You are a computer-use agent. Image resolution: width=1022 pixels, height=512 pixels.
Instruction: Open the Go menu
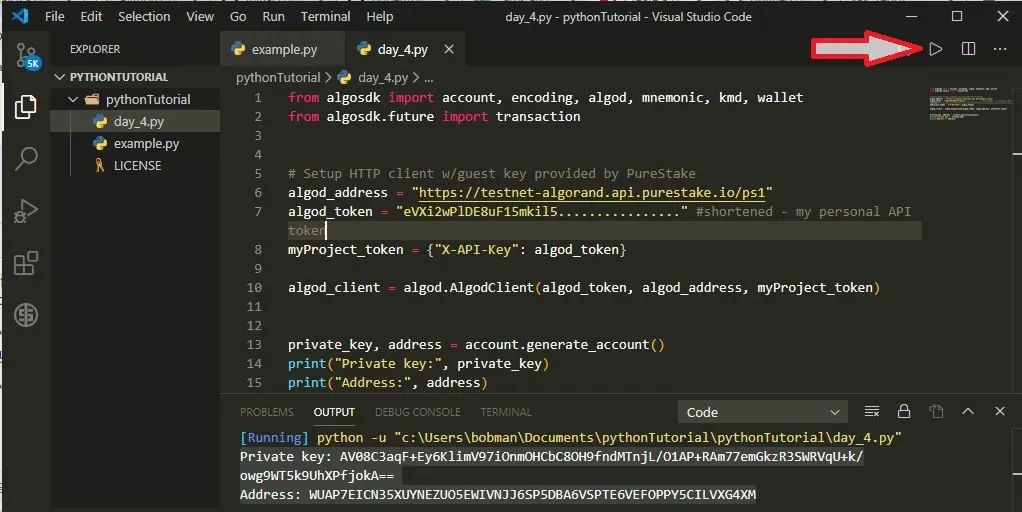[238, 16]
